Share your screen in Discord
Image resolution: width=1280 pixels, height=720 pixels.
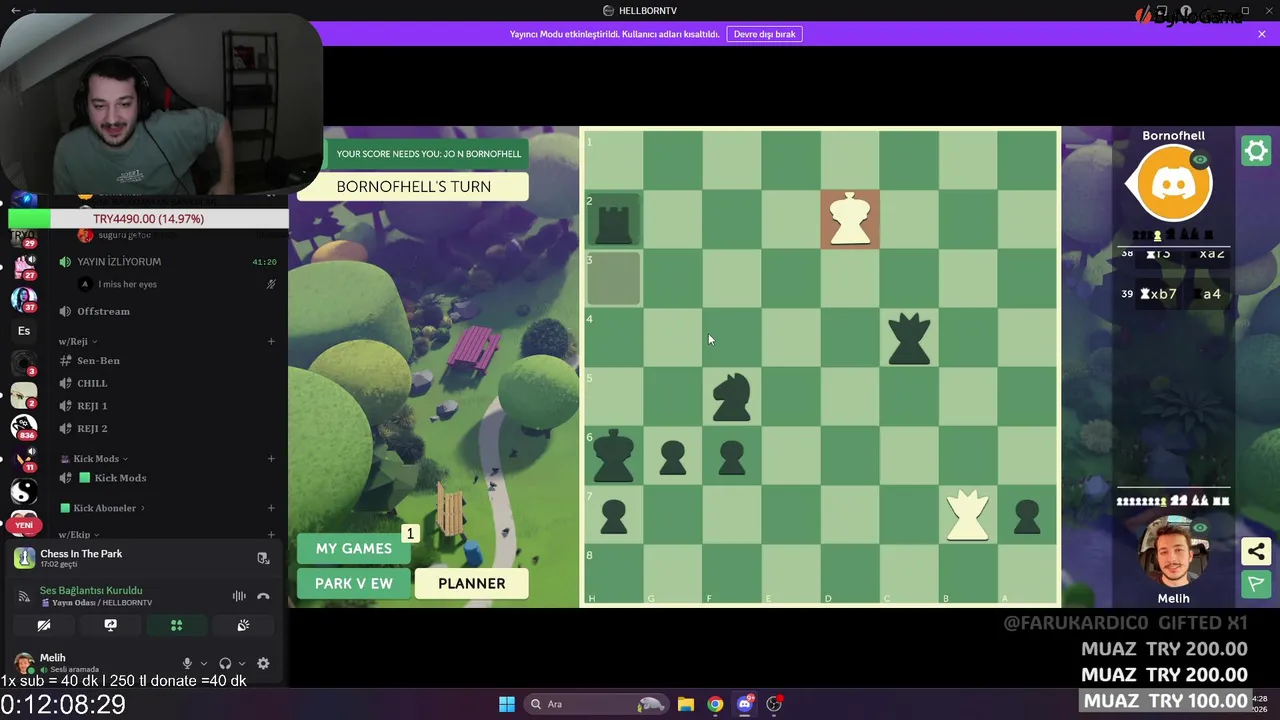coord(110,625)
